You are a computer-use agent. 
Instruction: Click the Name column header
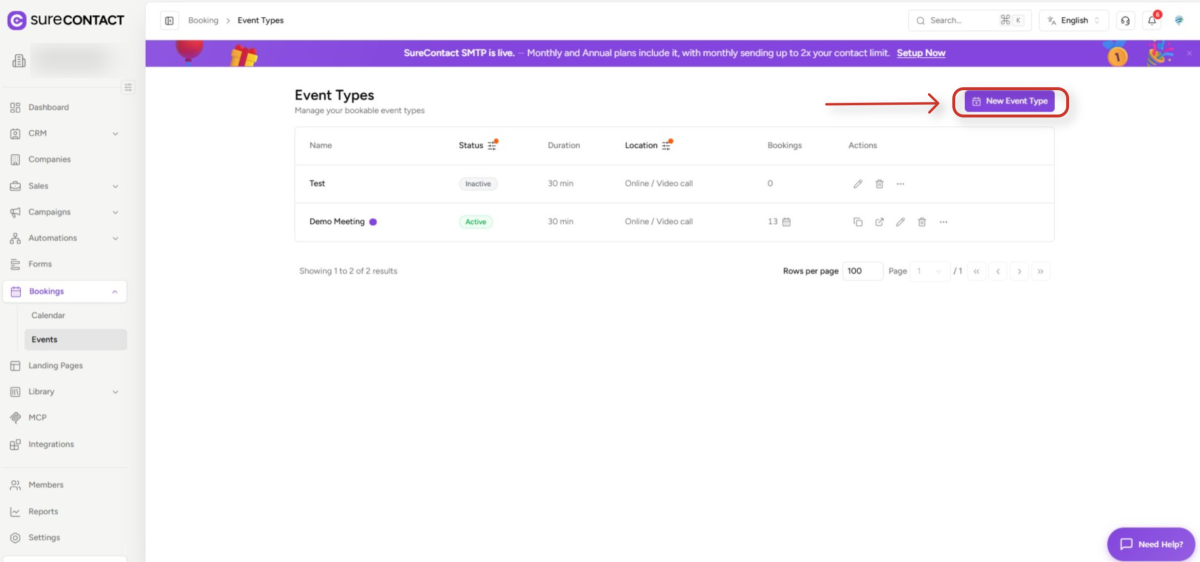point(321,145)
